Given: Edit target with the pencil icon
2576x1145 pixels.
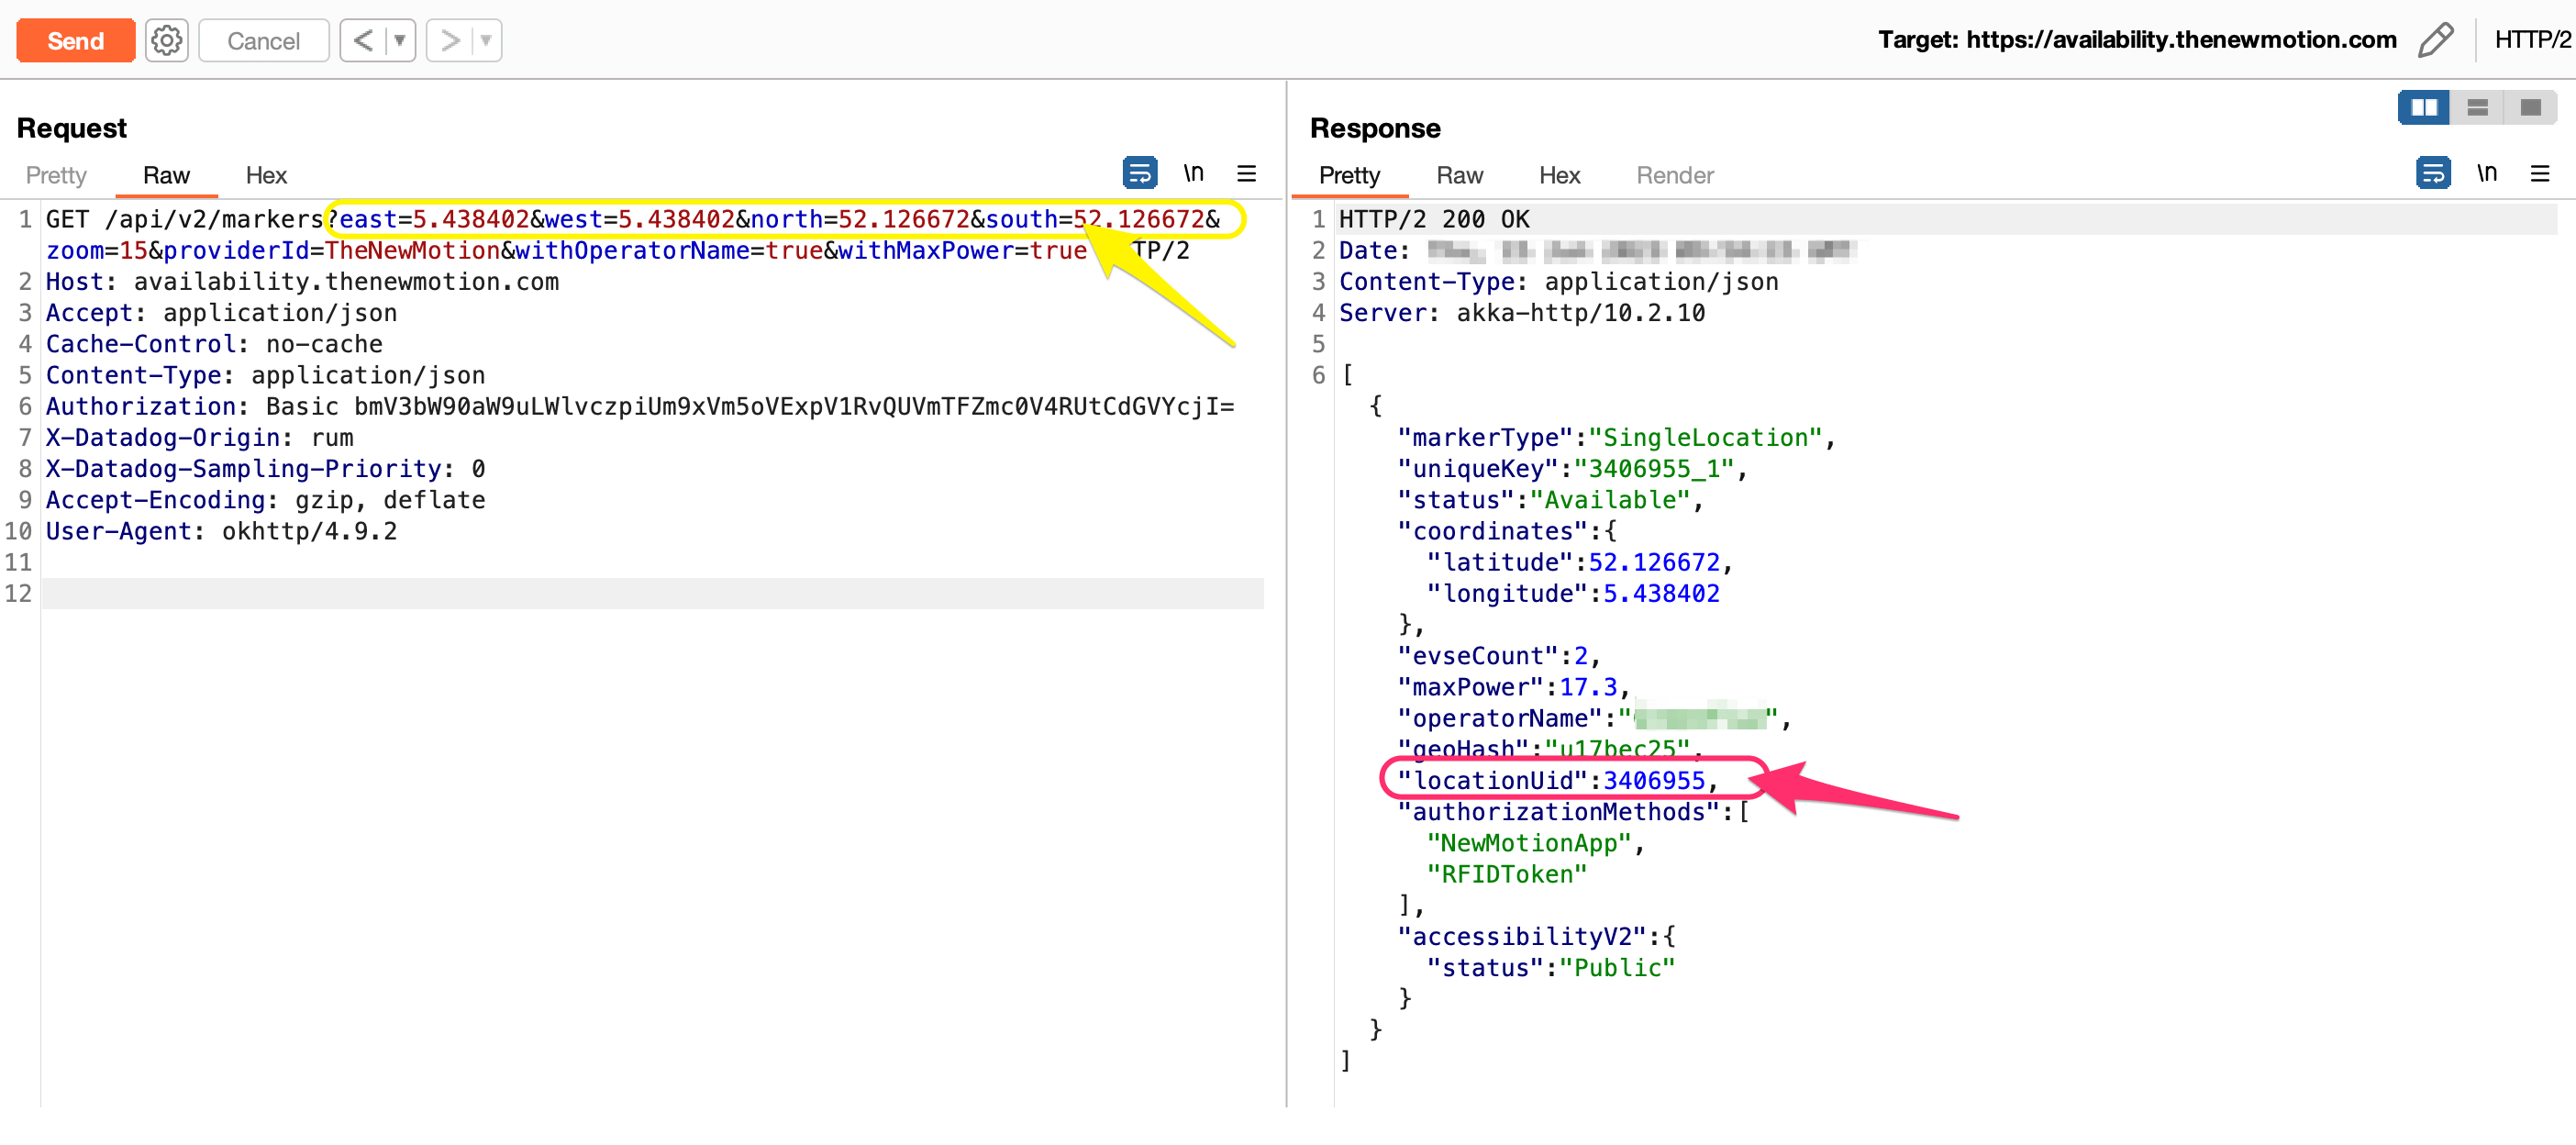Looking at the screenshot, I should [x=2435, y=40].
